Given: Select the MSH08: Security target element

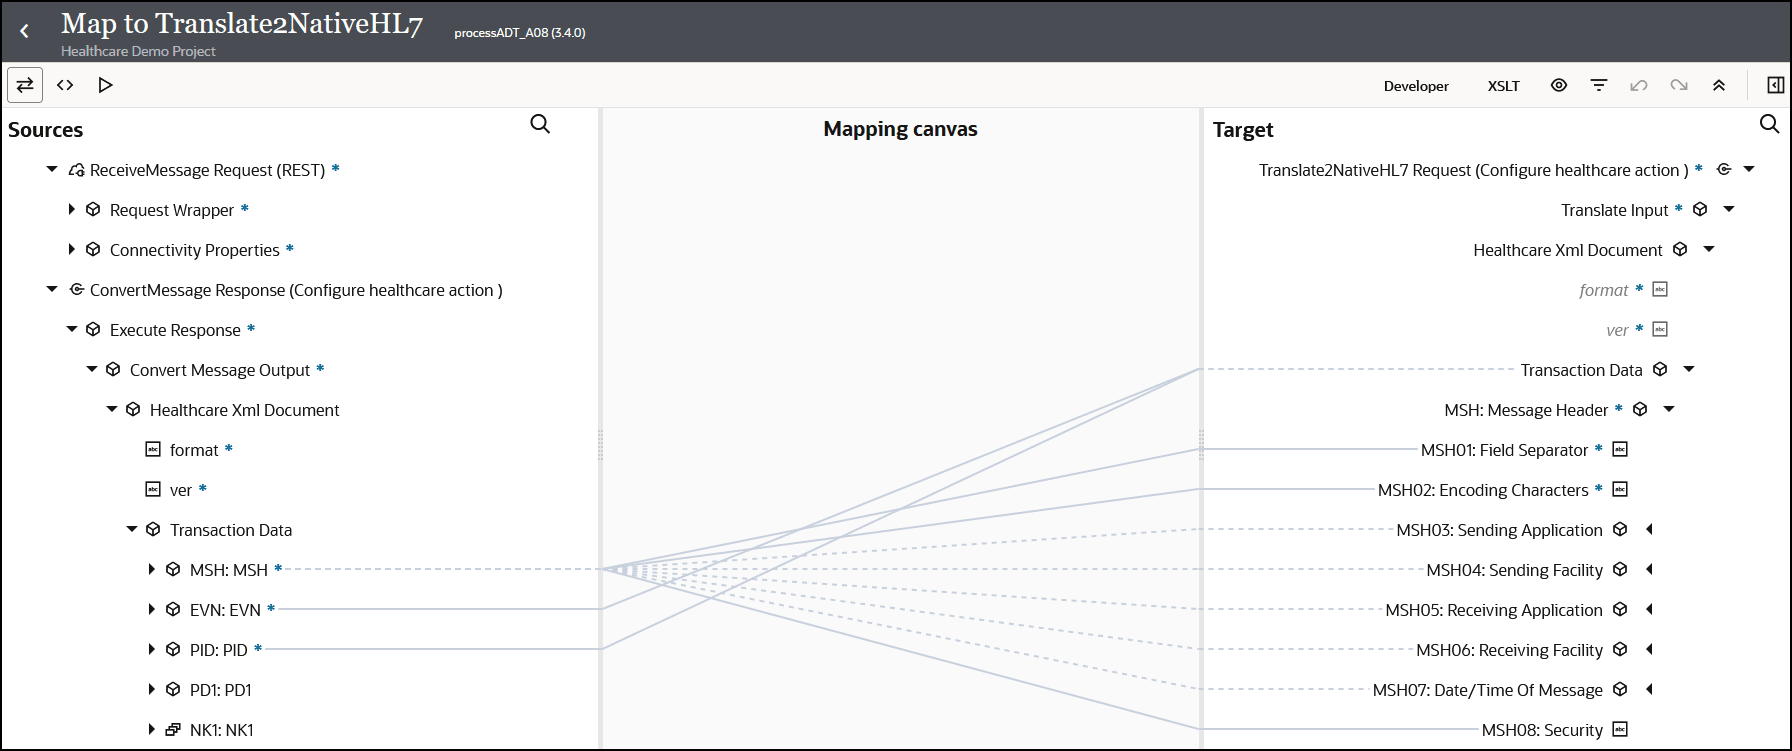Looking at the screenshot, I should [1542, 730].
